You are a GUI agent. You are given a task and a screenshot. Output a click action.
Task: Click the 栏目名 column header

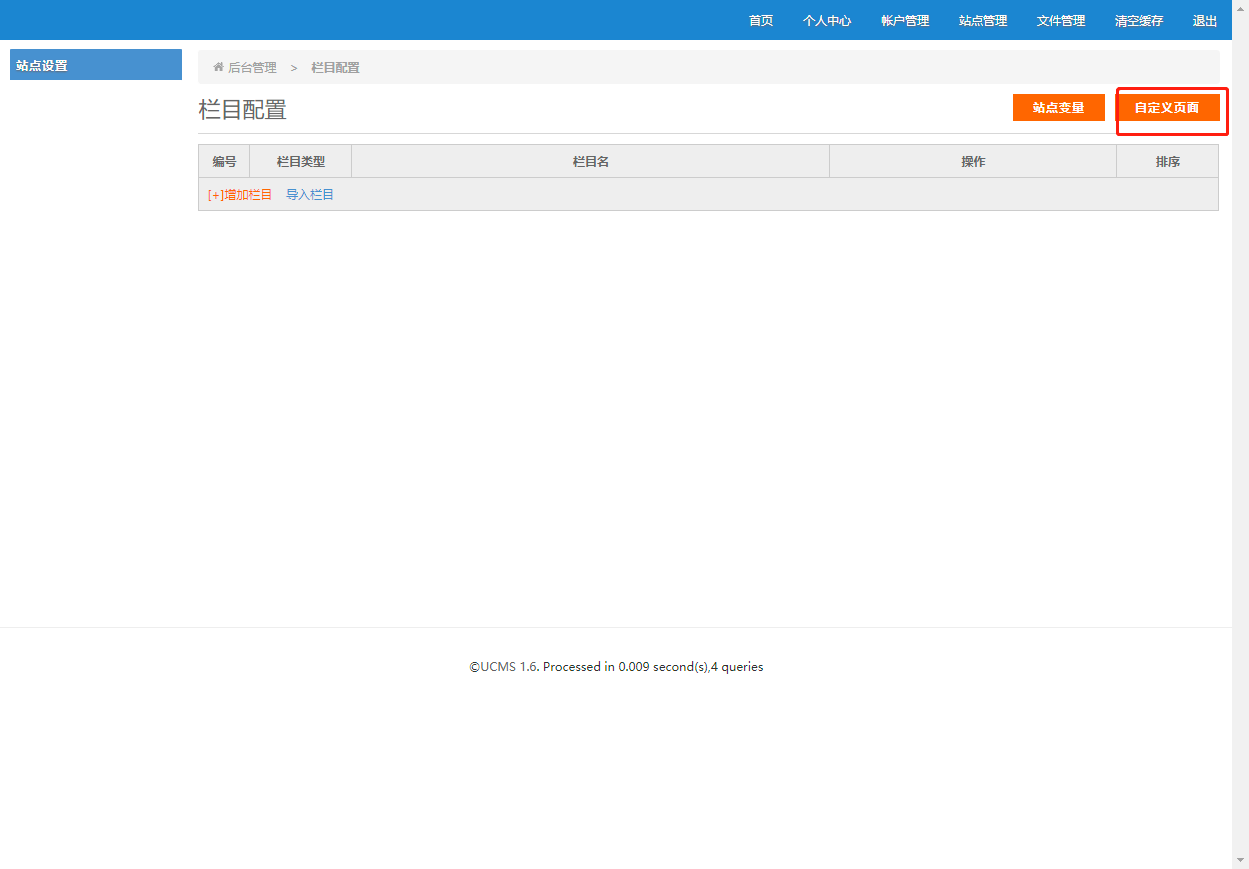(591, 161)
